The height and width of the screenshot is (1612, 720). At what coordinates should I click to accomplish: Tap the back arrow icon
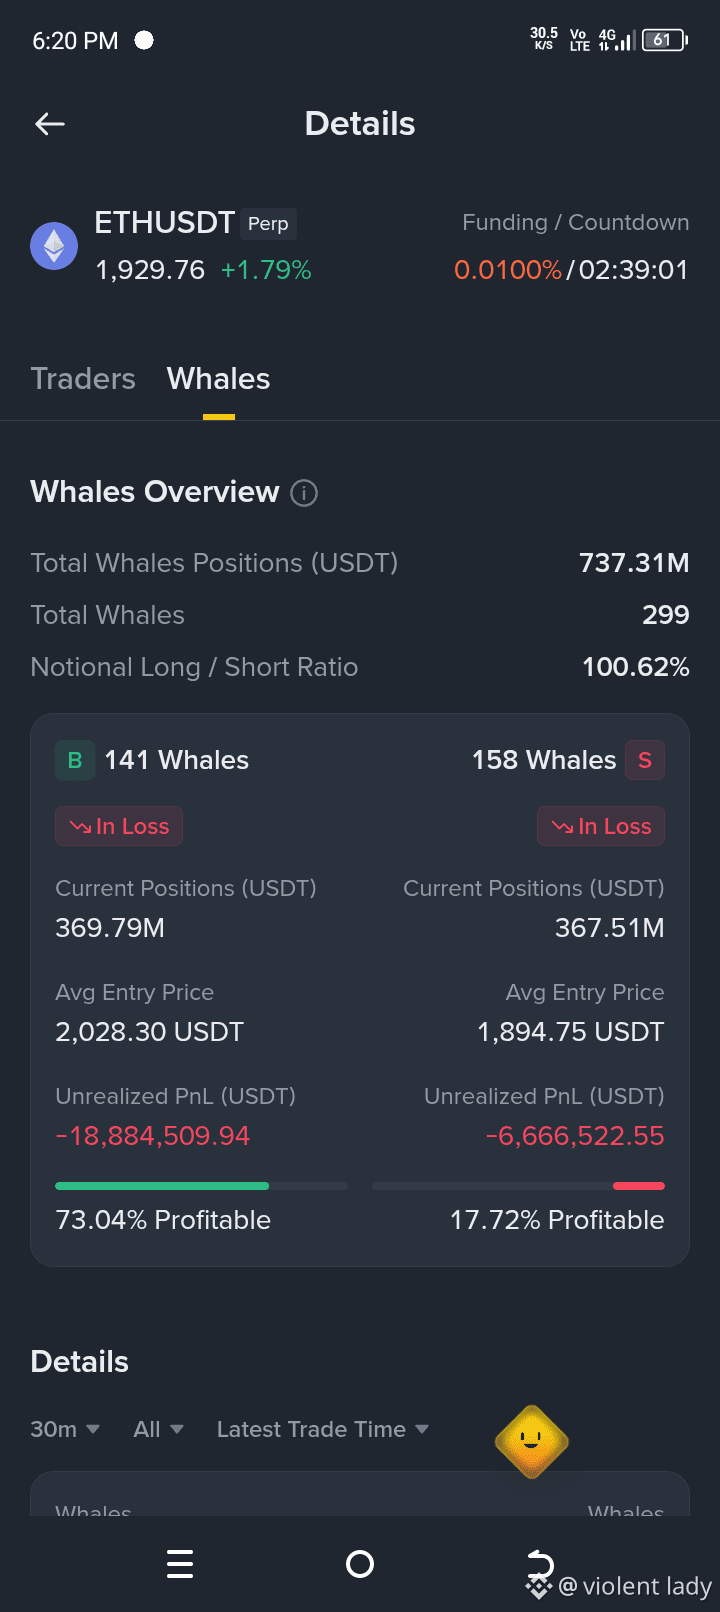click(x=49, y=124)
